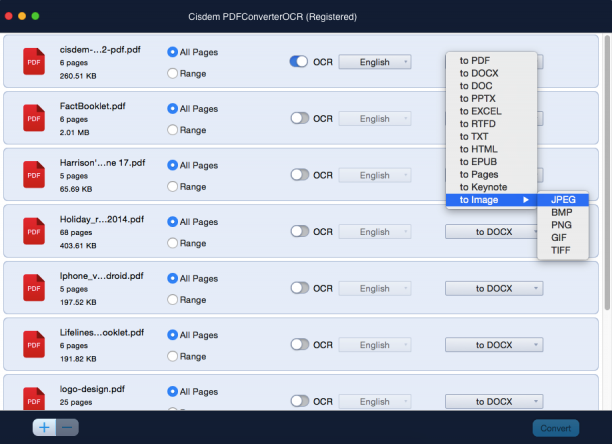The height and width of the screenshot is (444, 612).
Task: Open 'to DOCX' format dropdown for Iphone_v...droid.pdf
Action: [494, 288]
